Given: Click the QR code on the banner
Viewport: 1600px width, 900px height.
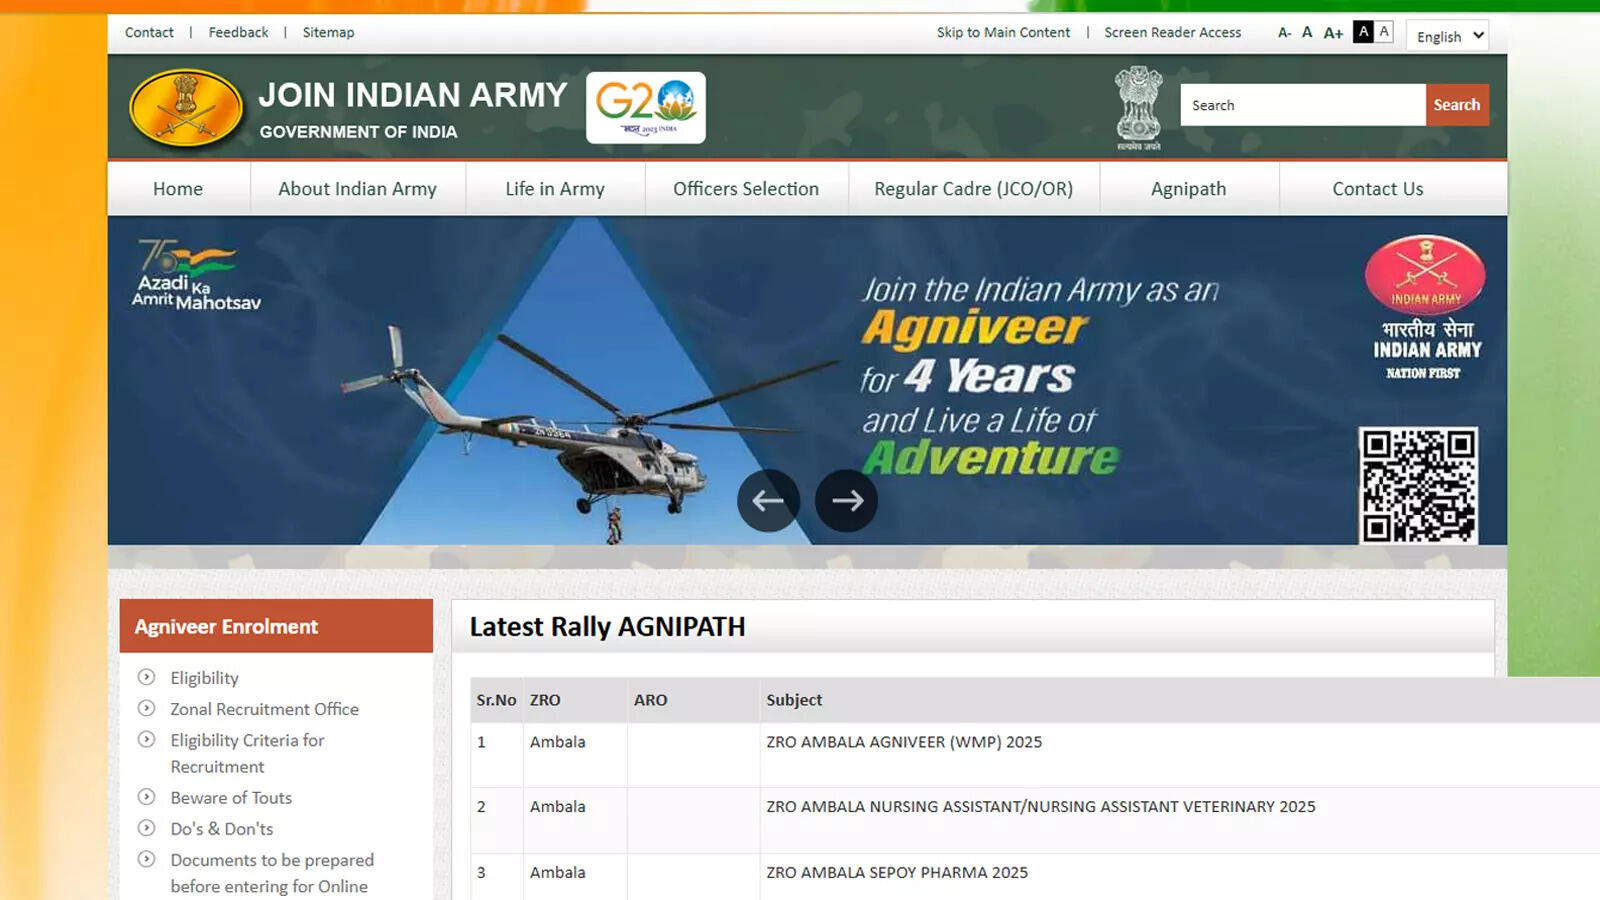Looking at the screenshot, I should coord(1418,486).
